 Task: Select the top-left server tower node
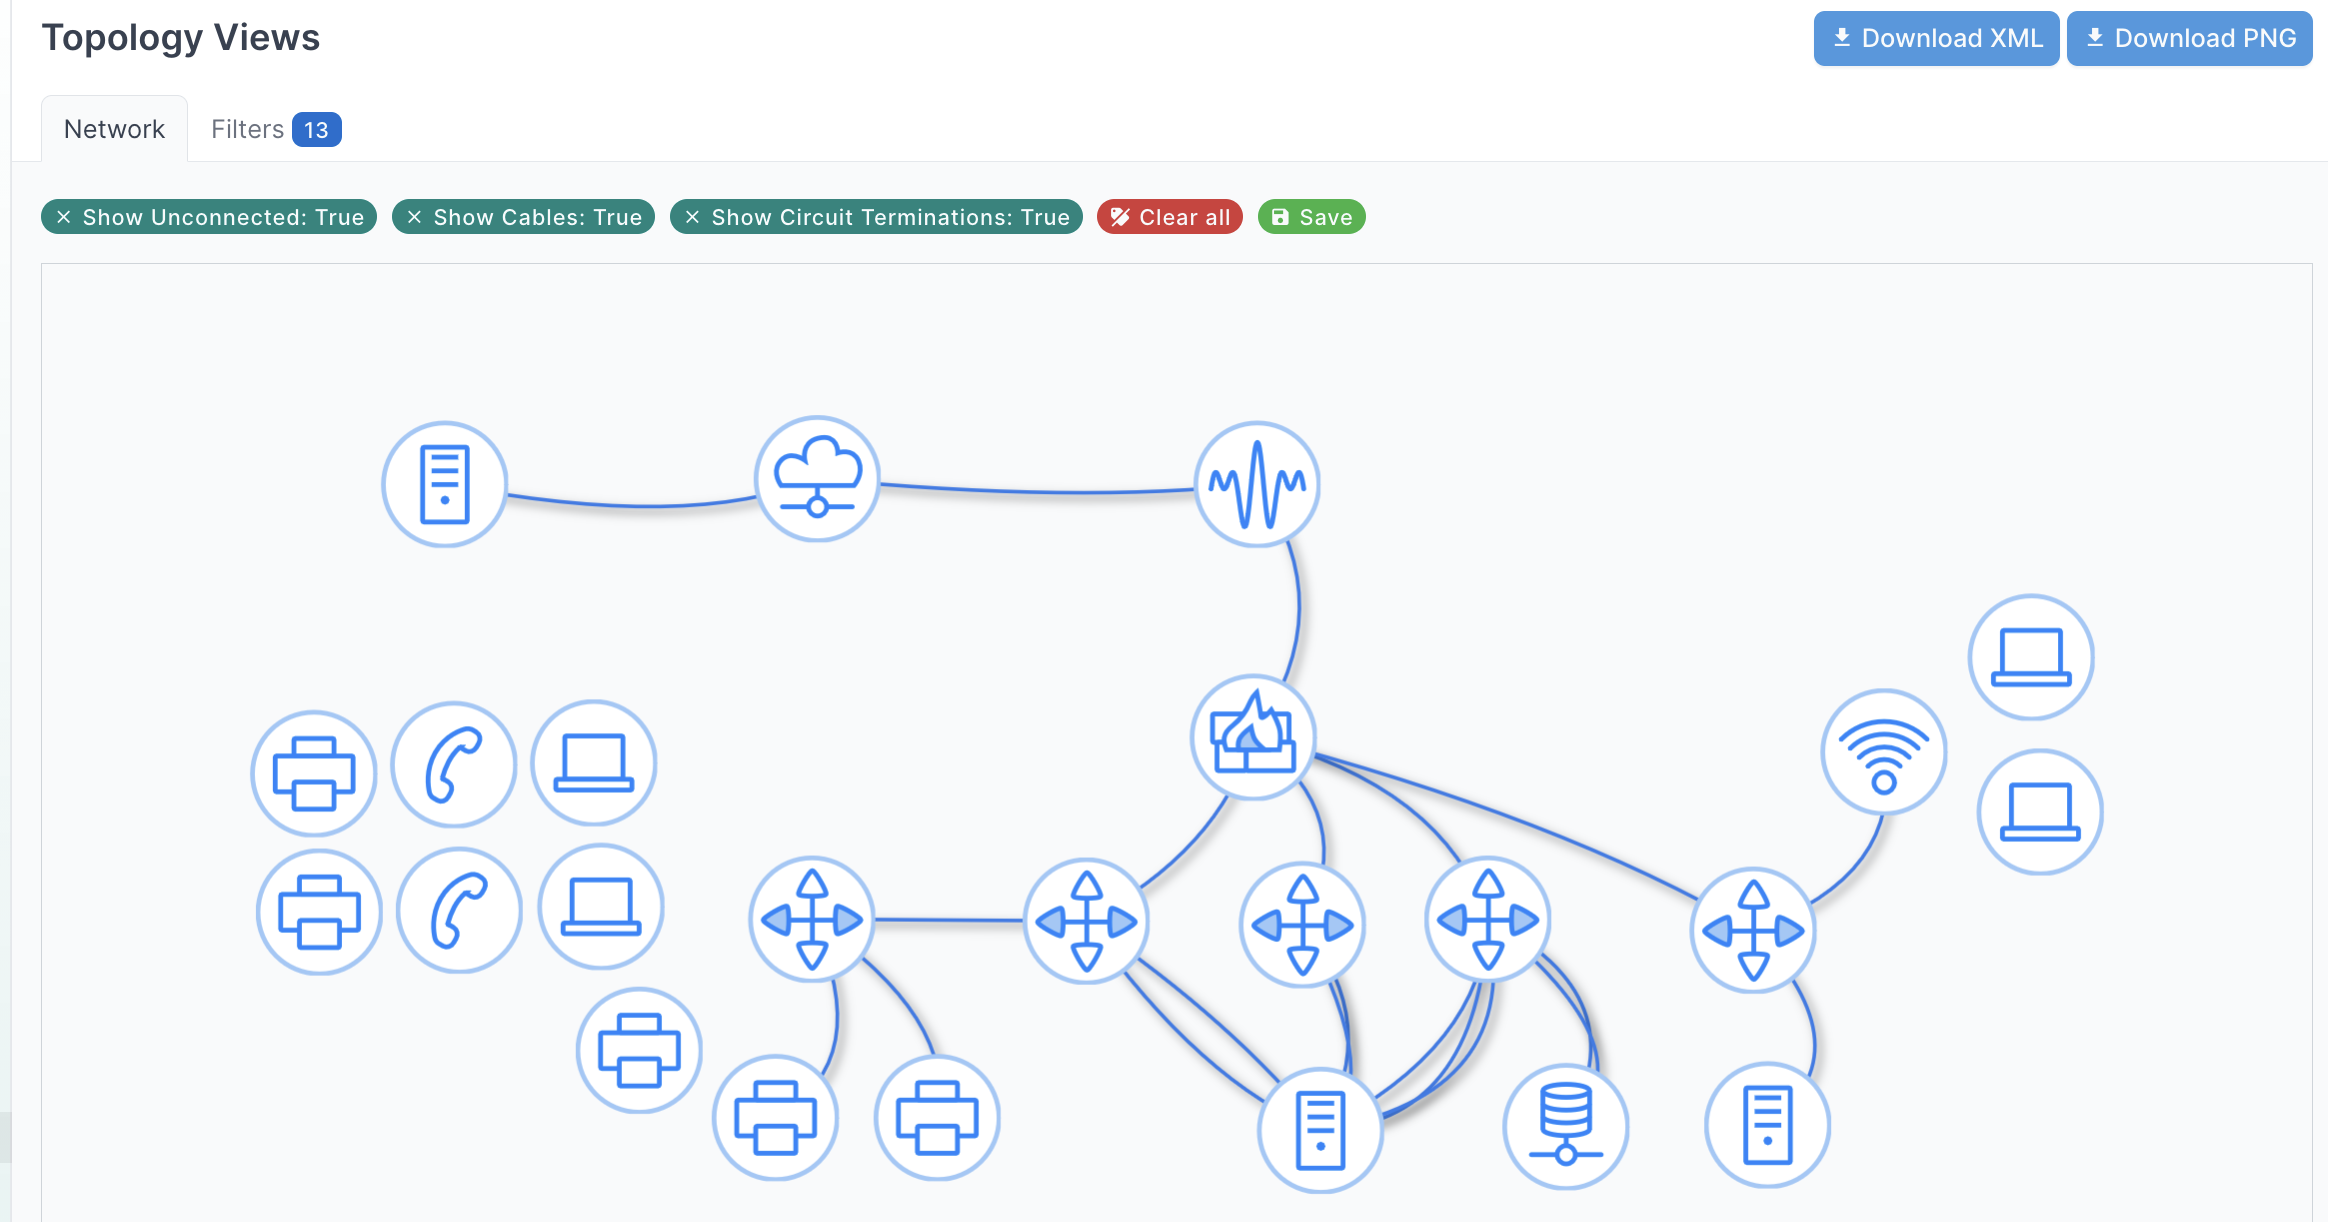point(445,484)
